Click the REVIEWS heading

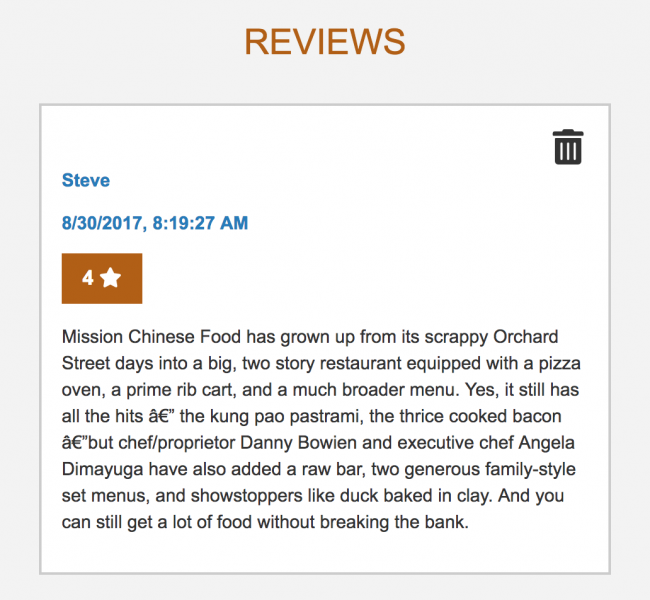(325, 41)
